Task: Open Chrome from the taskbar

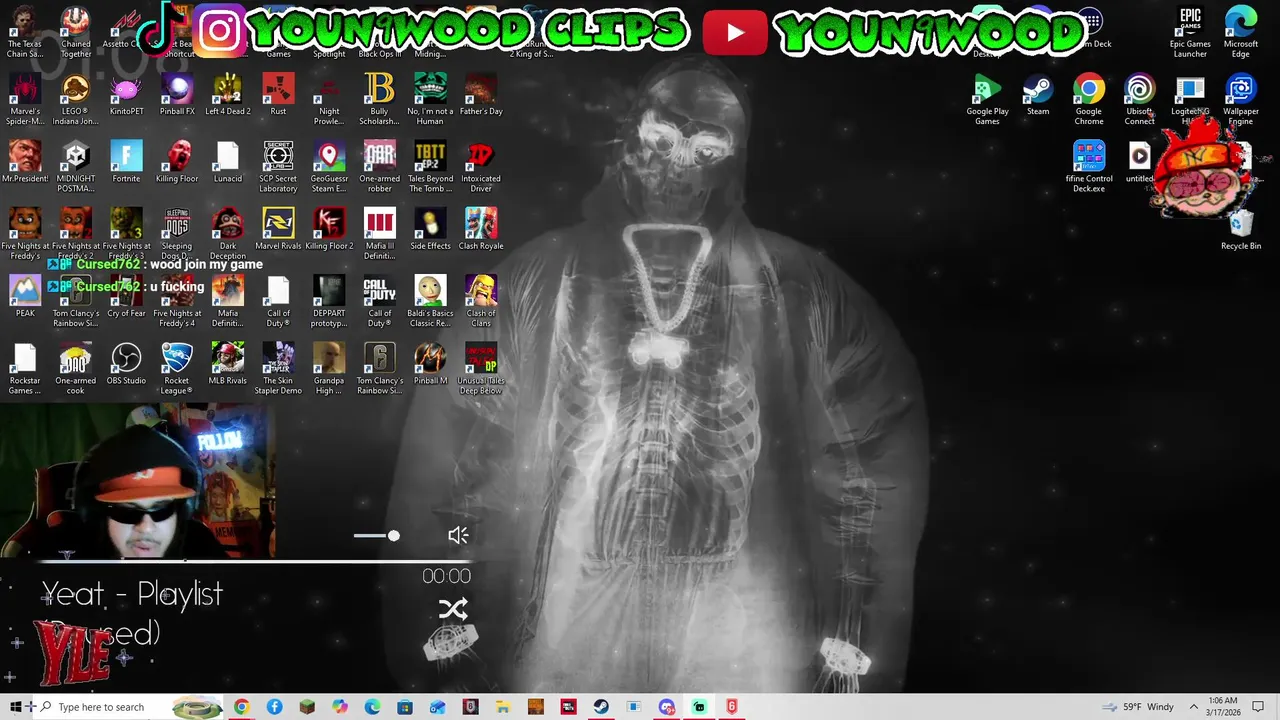Action: point(241,707)
